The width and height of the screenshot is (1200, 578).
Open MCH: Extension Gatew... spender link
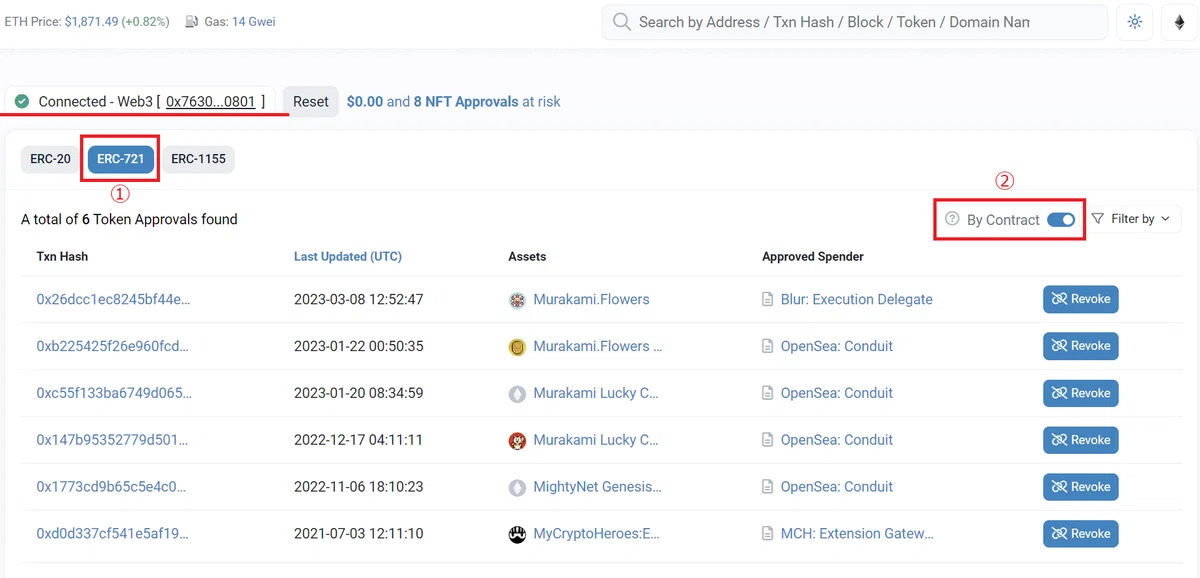coord(857,534)
